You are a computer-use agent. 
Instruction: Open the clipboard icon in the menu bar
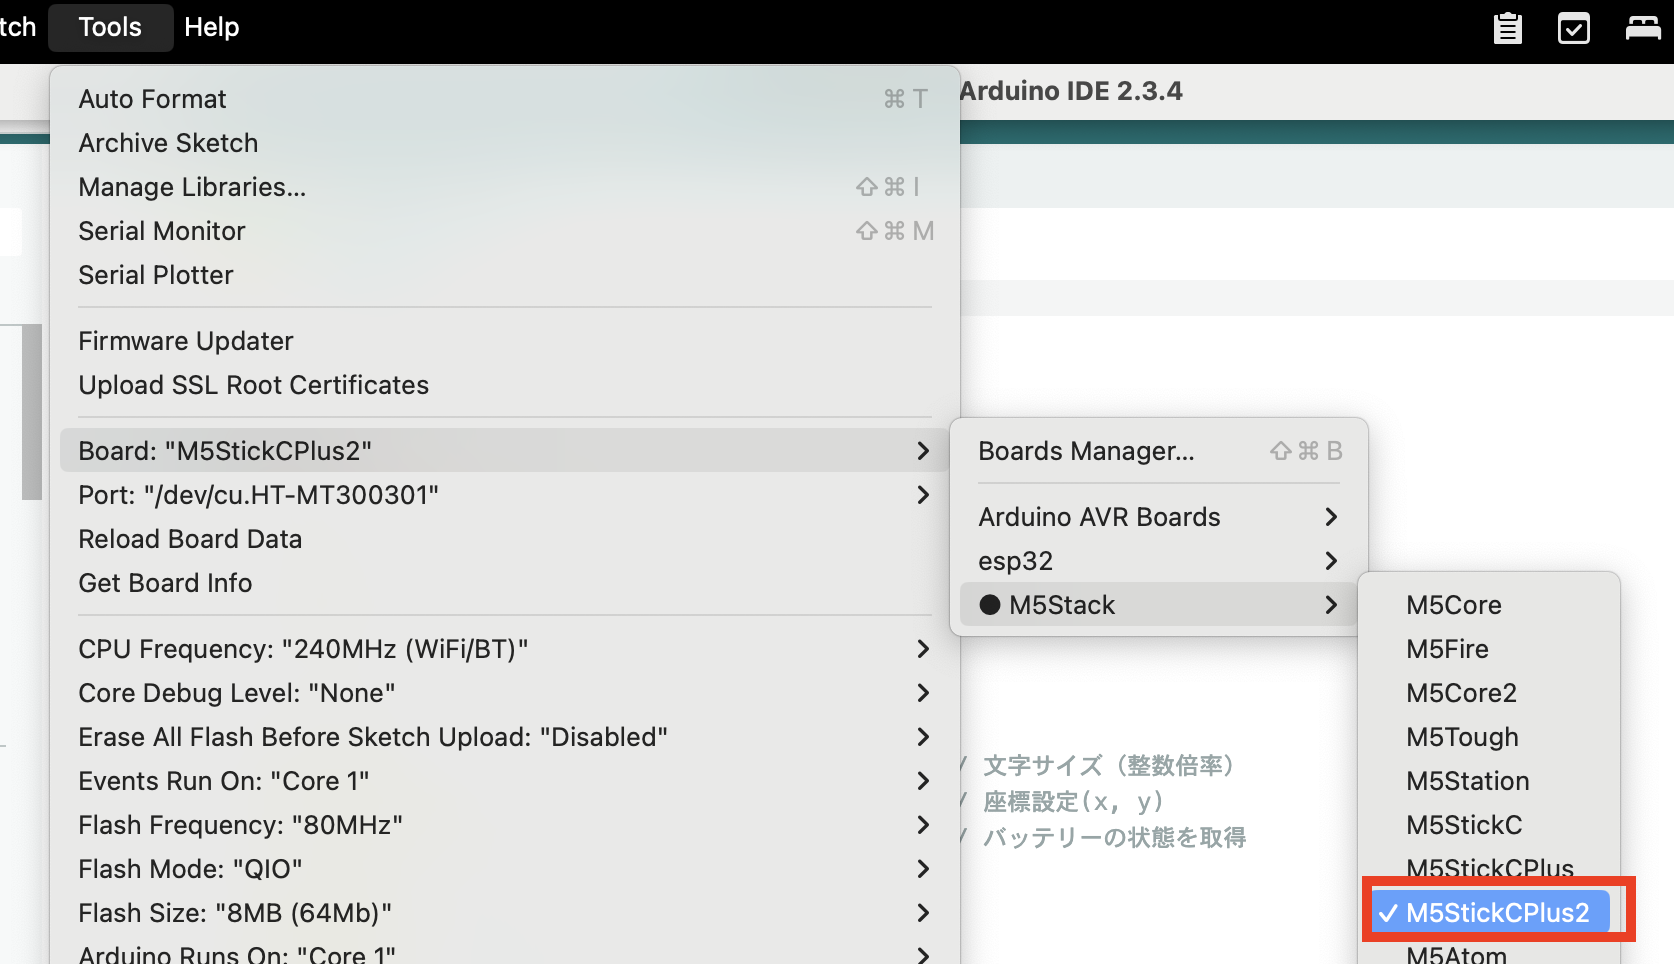(x=1507, y=28)
